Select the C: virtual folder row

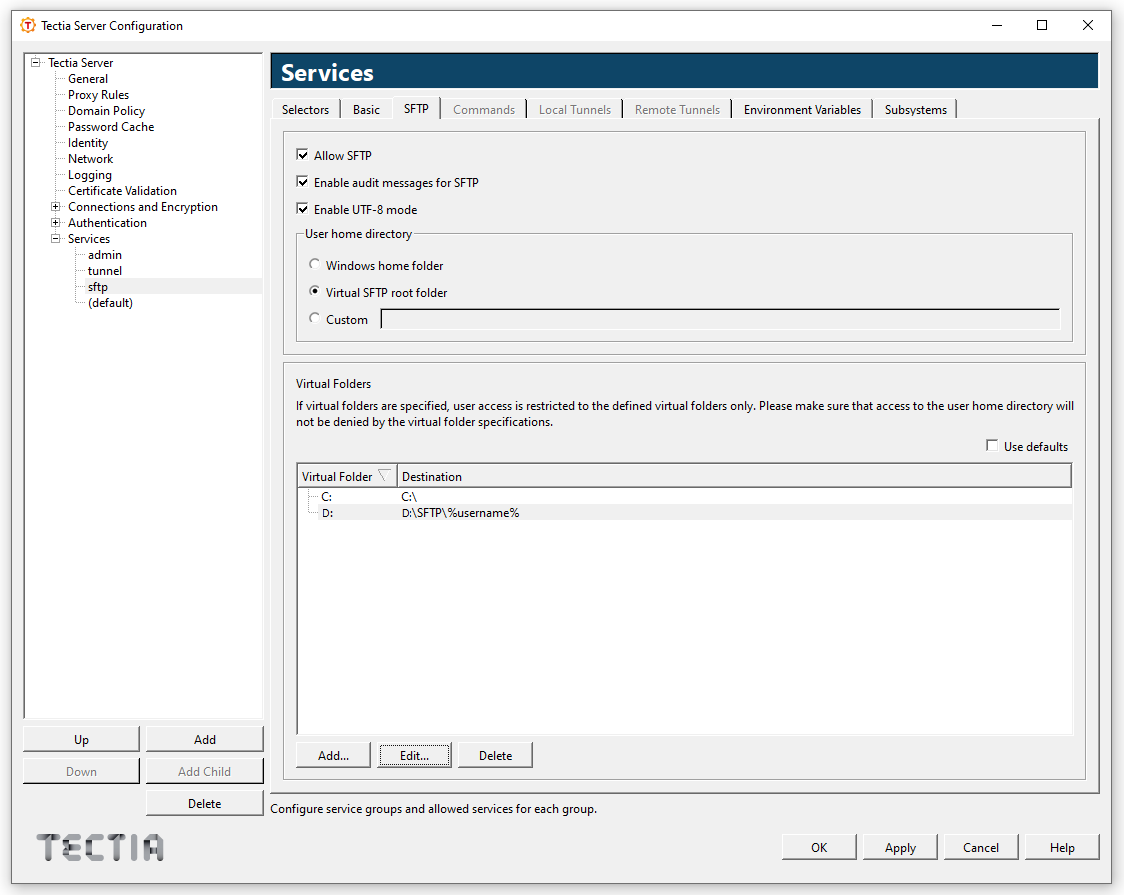[x=685, y=496]
